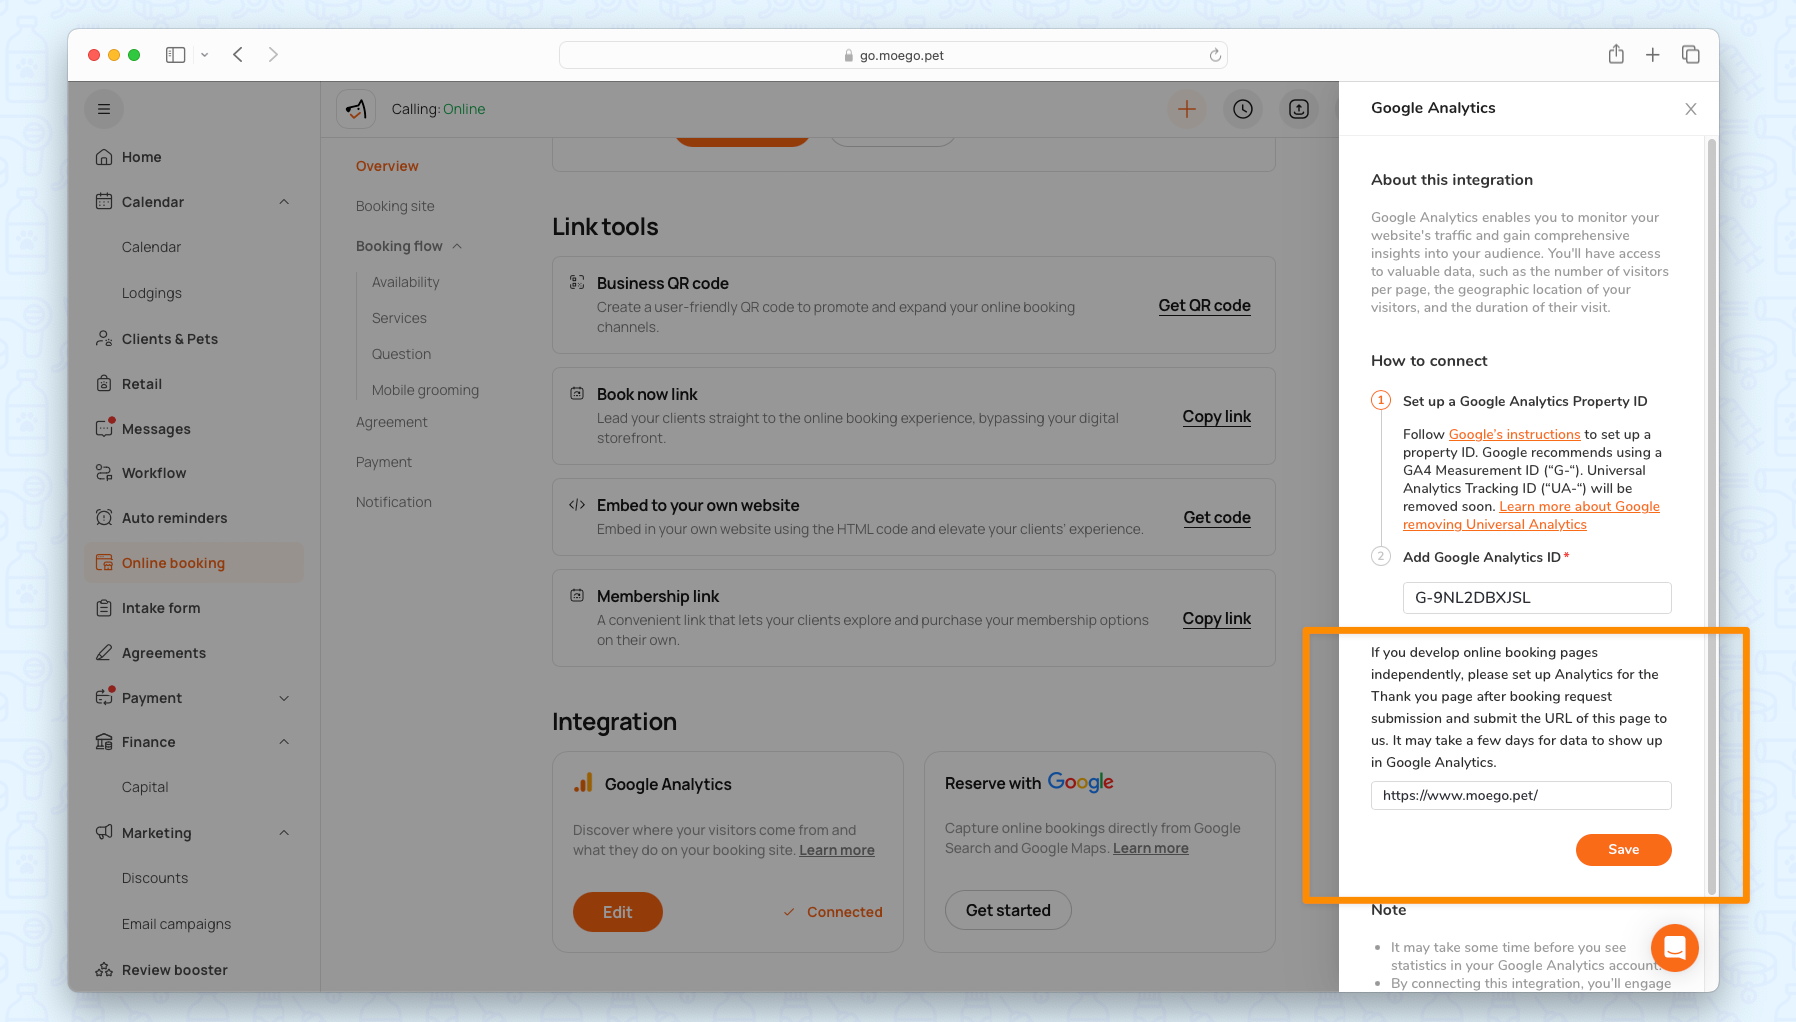Open the Availability settings item

coord(405,282)
